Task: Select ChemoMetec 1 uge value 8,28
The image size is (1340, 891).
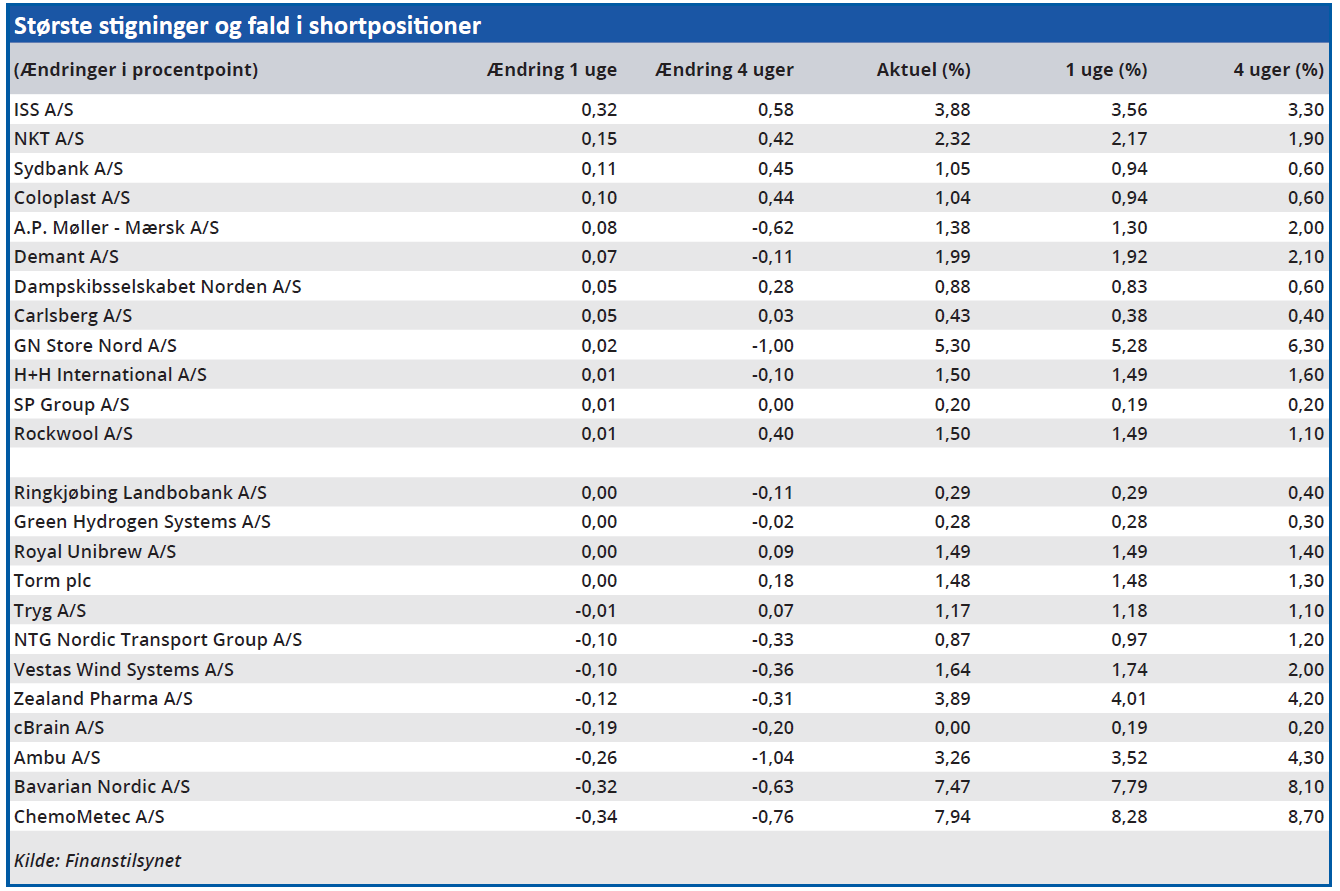Action: tap(1129, 817)
